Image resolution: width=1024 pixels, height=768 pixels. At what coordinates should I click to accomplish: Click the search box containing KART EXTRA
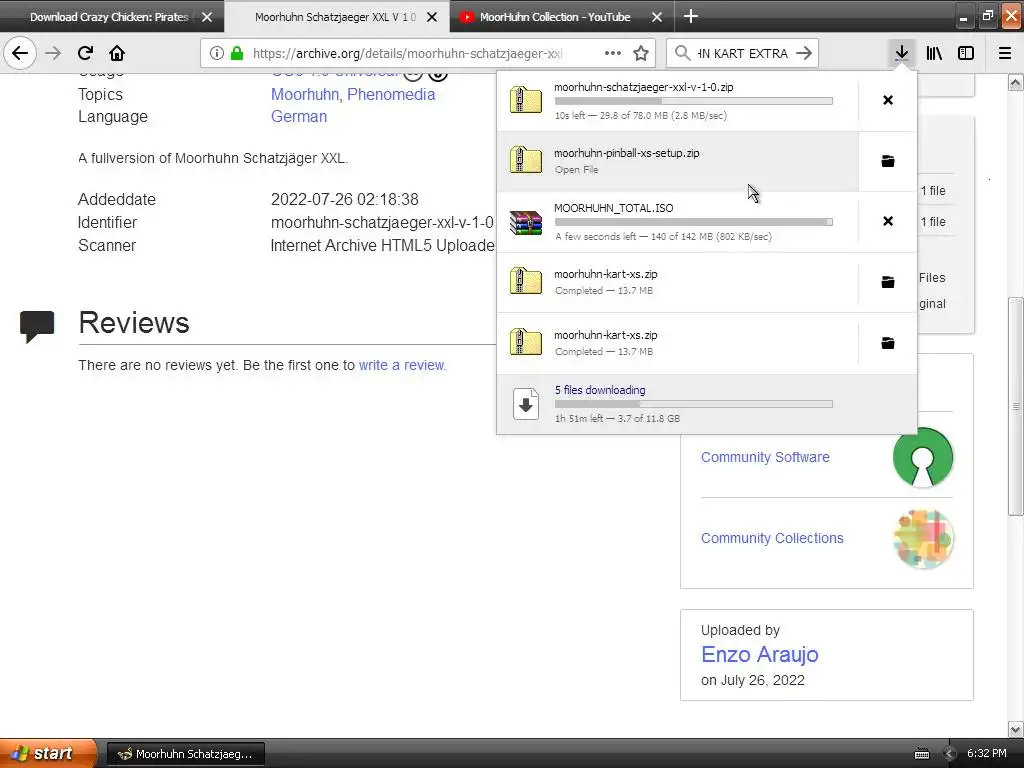click(x=743, y=54)
